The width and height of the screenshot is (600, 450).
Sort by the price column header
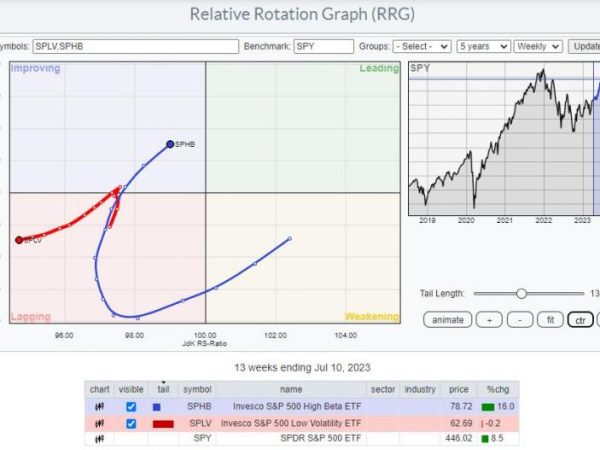tap(459, 390)
